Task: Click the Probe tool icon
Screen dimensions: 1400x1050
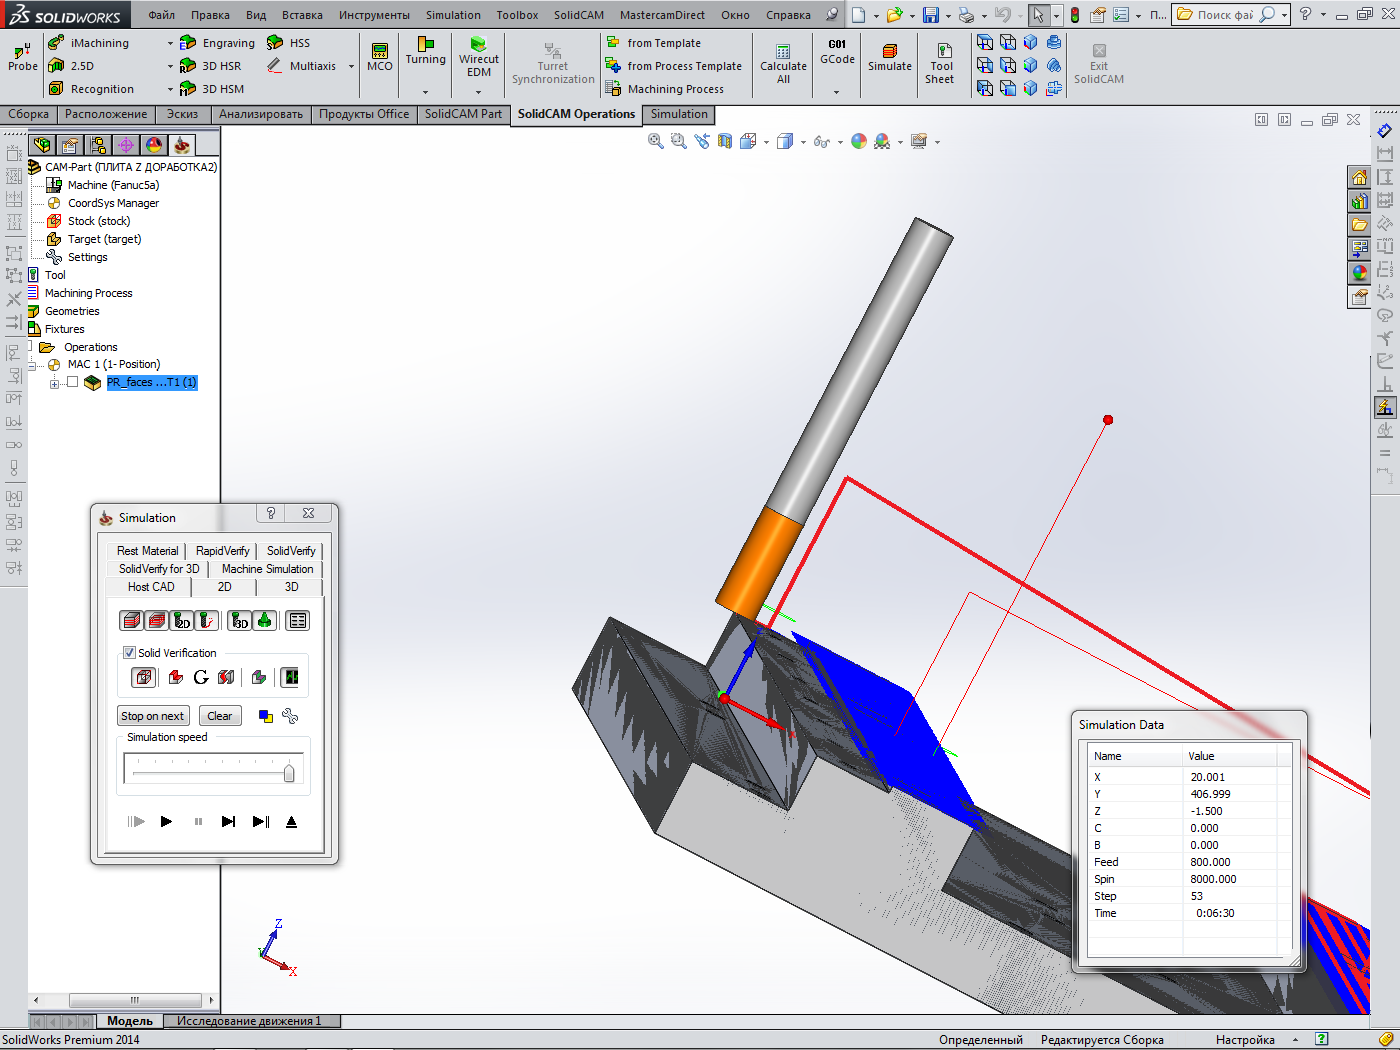Action: click(22, 49)
